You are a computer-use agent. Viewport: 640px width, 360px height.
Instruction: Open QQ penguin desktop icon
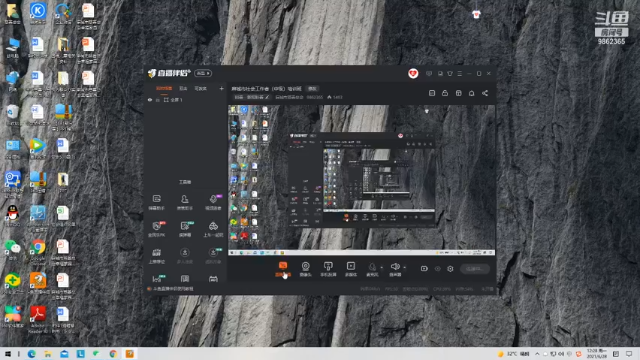13,216
